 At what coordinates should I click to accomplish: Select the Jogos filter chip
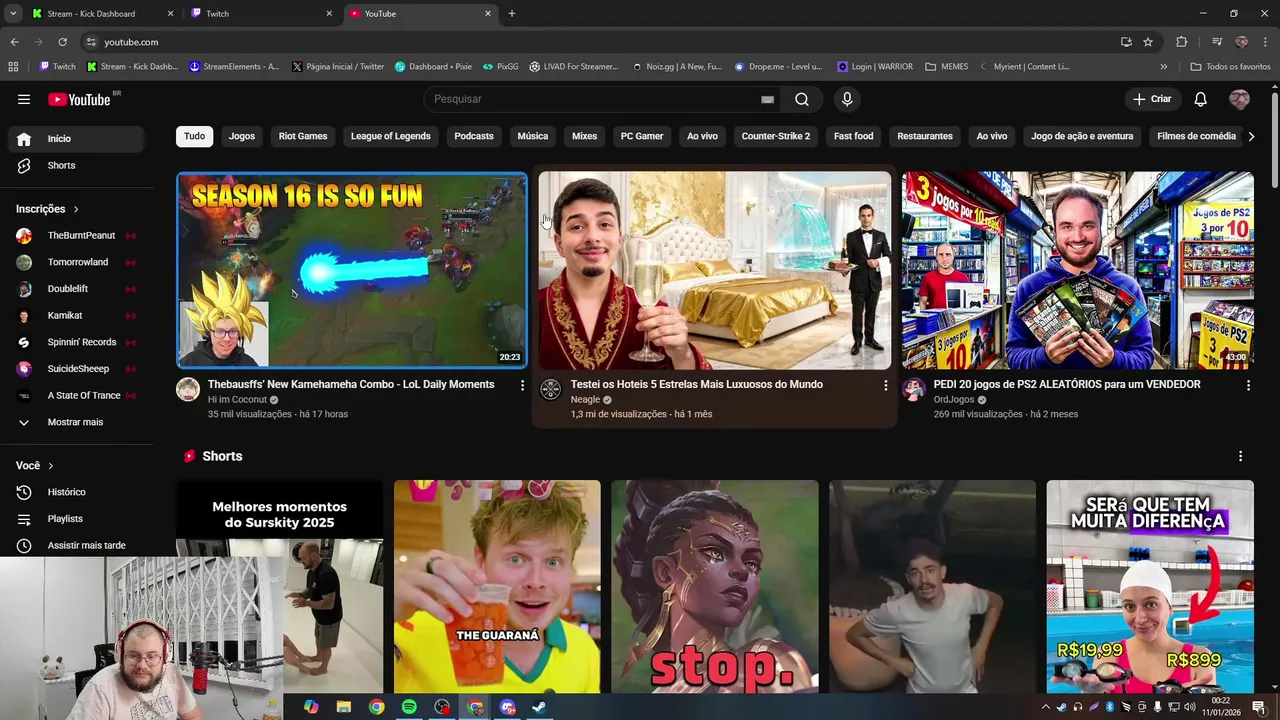coord(242,136)
